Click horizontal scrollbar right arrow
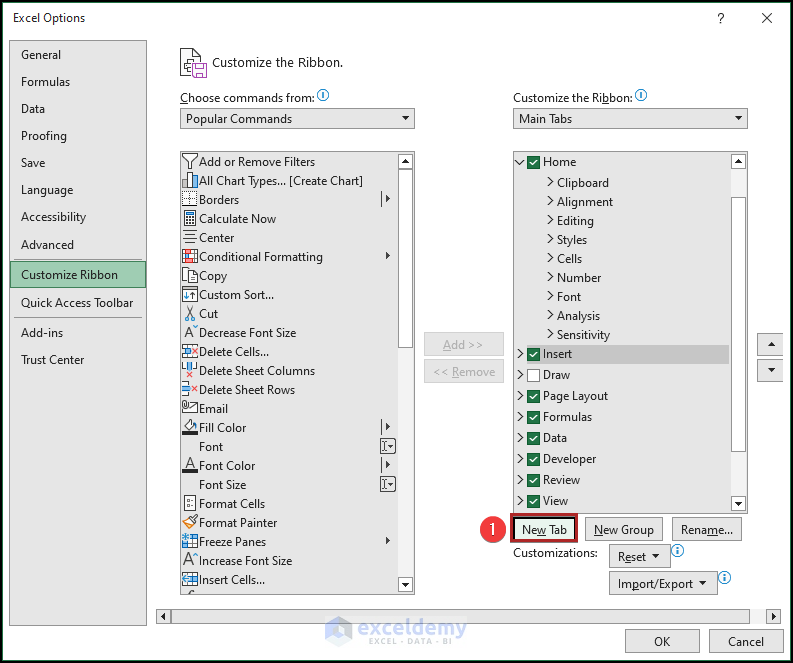 pos(773,616)
